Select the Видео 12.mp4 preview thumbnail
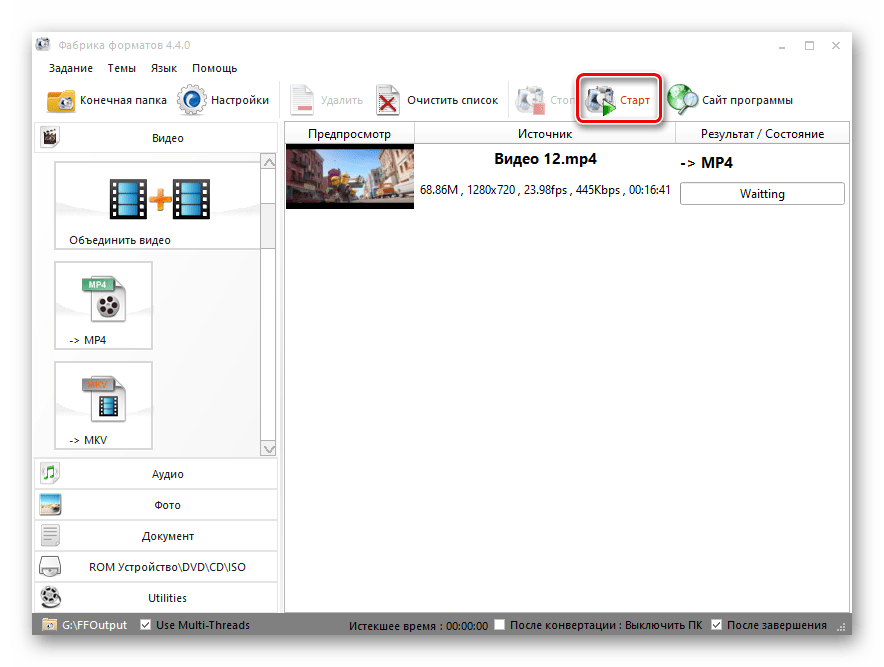This screenshot has width=884, height=667. (350, 176)
